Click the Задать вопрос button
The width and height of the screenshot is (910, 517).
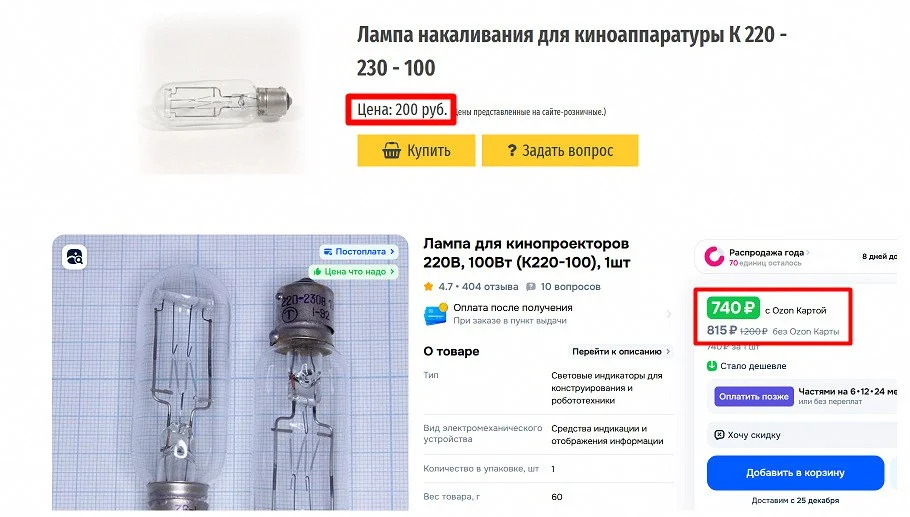coord(560,151)
